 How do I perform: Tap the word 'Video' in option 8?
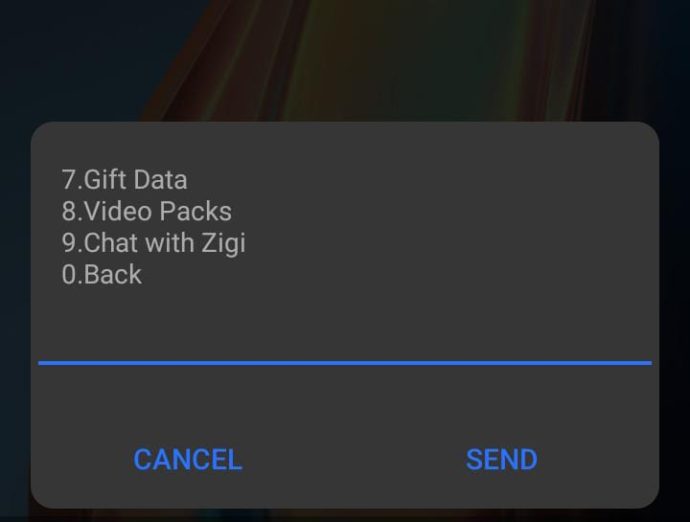coord(118,211)
